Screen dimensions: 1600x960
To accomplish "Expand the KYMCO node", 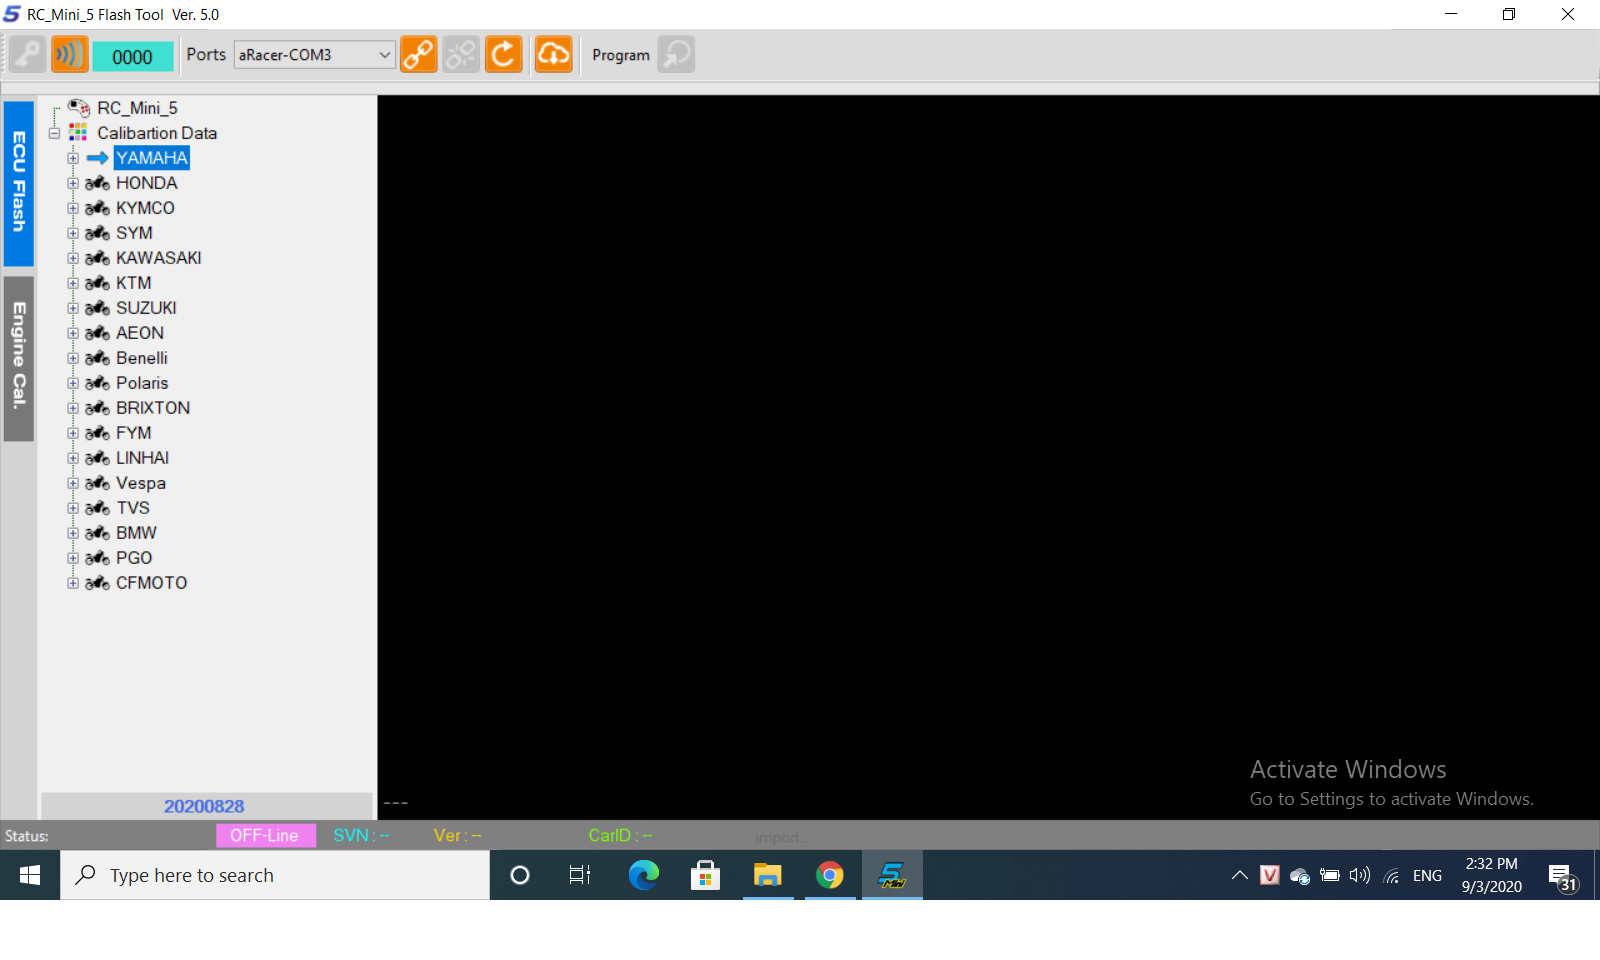I will (x=73, y=208).
